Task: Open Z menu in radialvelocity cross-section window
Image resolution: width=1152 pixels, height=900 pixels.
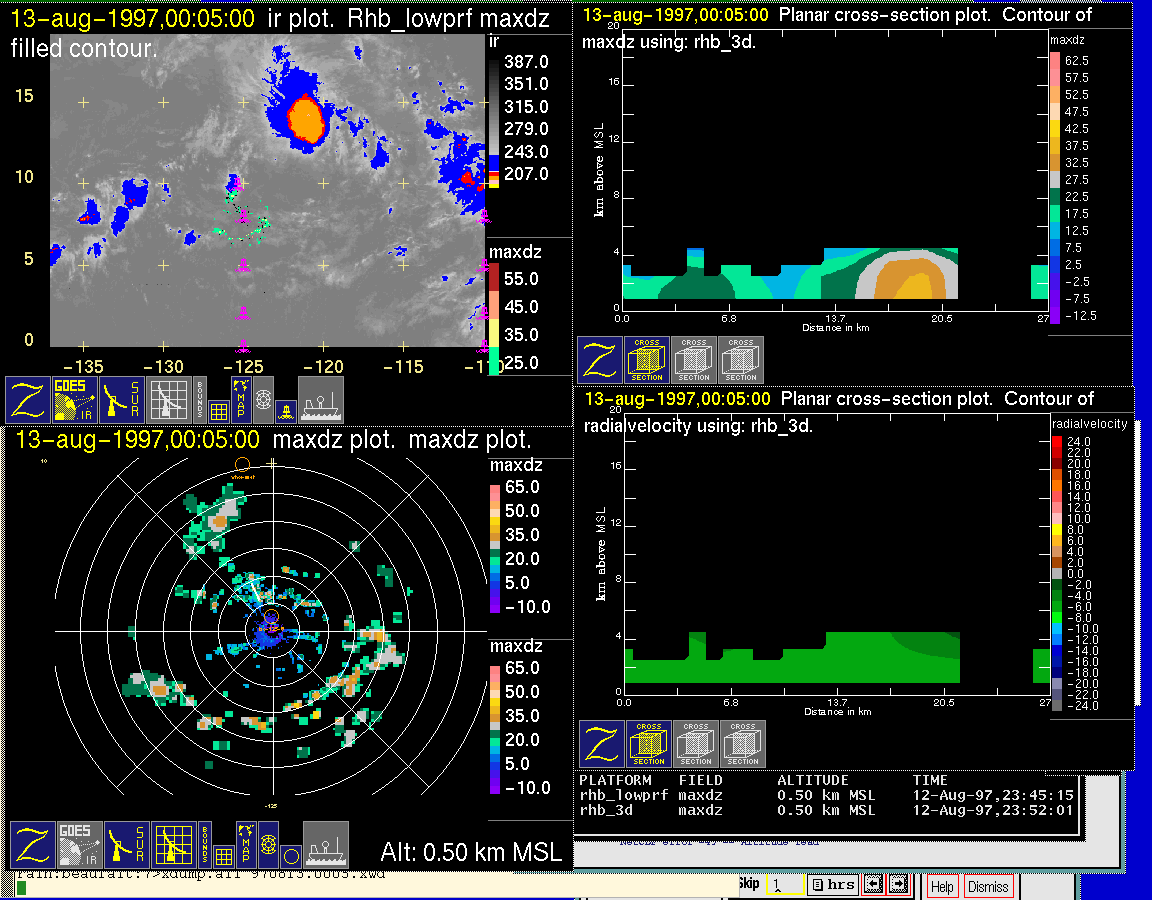Action: point(601,745)
